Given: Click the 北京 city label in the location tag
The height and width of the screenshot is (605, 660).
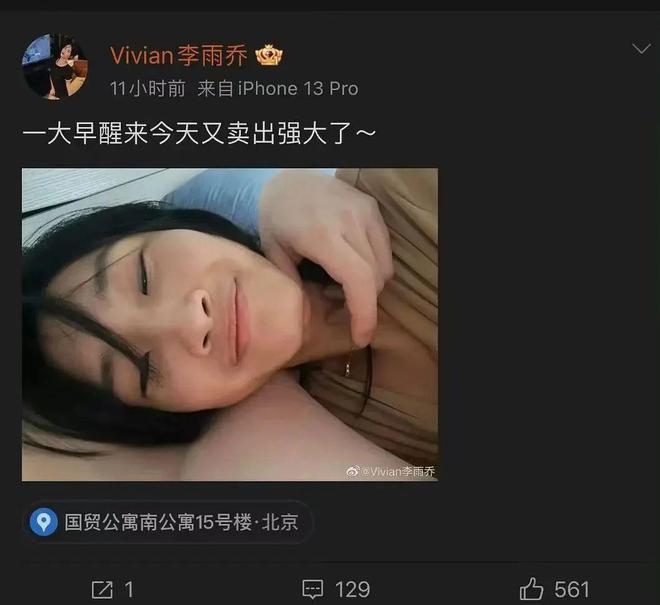Looking at the screenshot, I should coord(280,522).
